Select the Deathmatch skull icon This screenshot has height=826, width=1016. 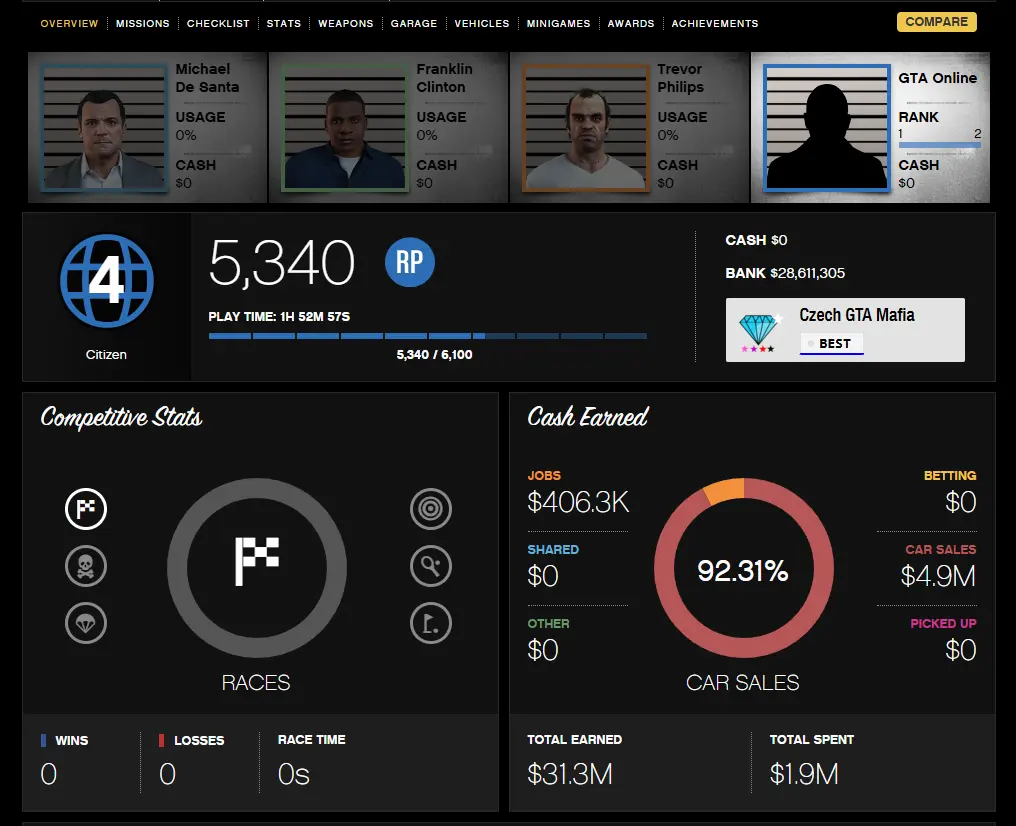(86, 566)
